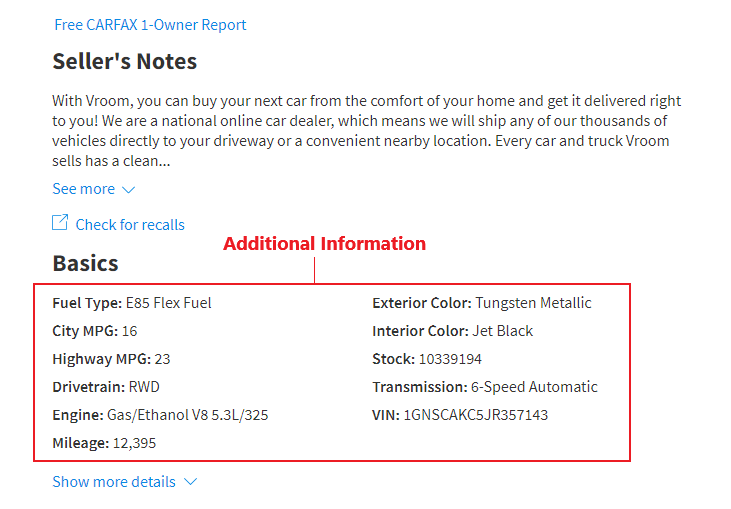The height and width of the screenshot is (509, 731).
Task: Click the VIN number 1GNSCAKC5JR357143
Action: click(x=476, y=415)
